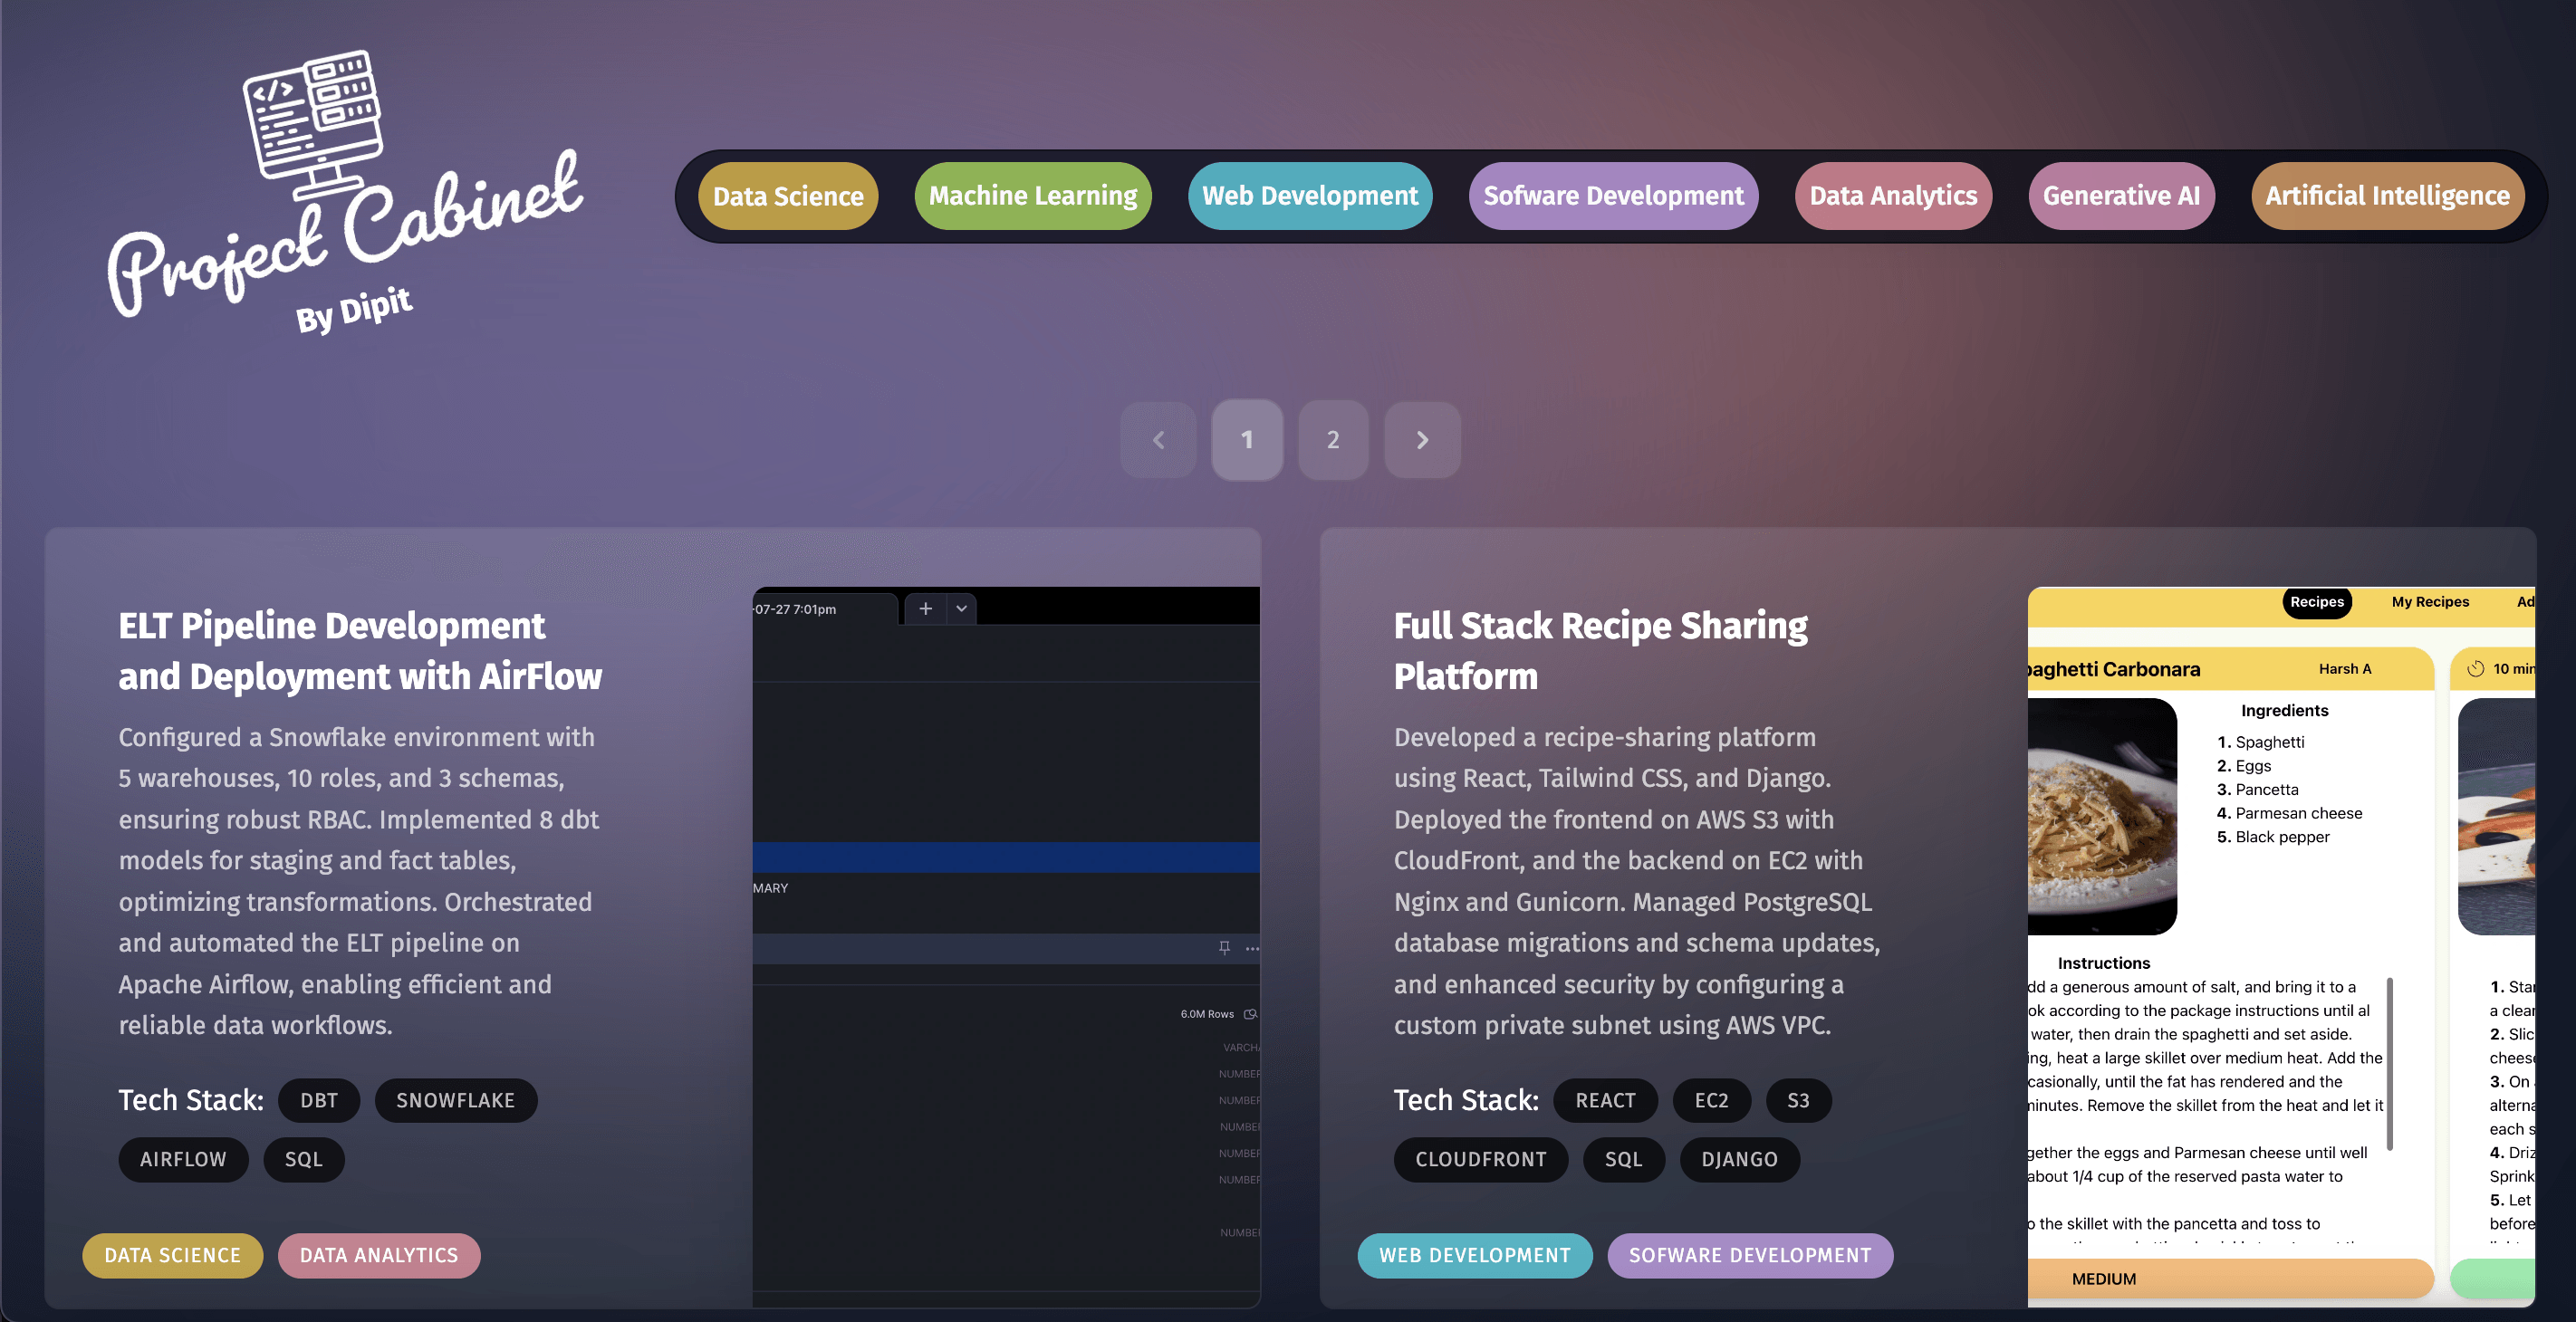Click the Snowflake screenshot thumbnail

pyautogui.click(x=1006, y=946)
